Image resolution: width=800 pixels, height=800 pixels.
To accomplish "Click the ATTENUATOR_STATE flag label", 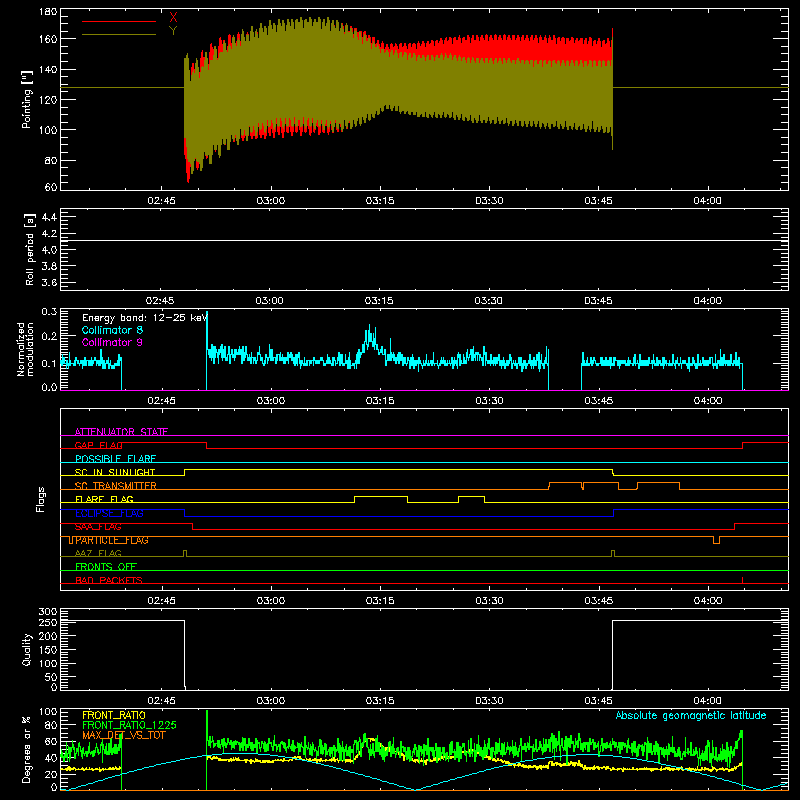I will point(121,432).
